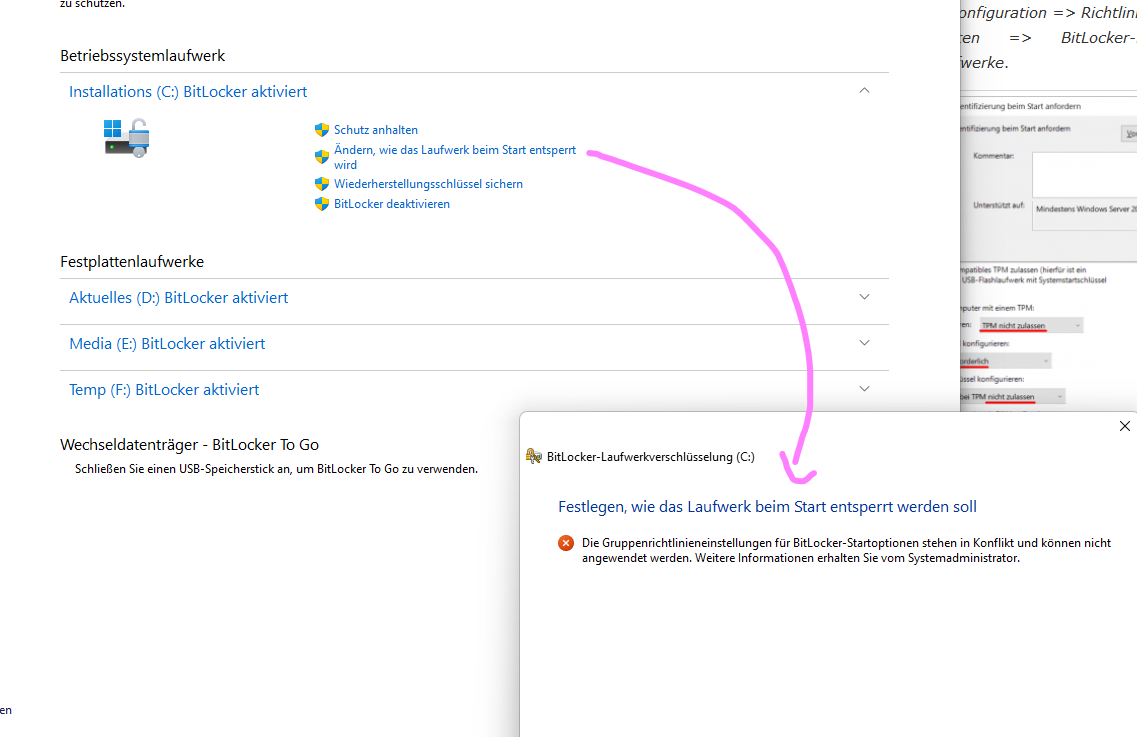Click 'Media (E:) BitLocker aktiviert' link
1137x737 pixels.
point(167,344)
